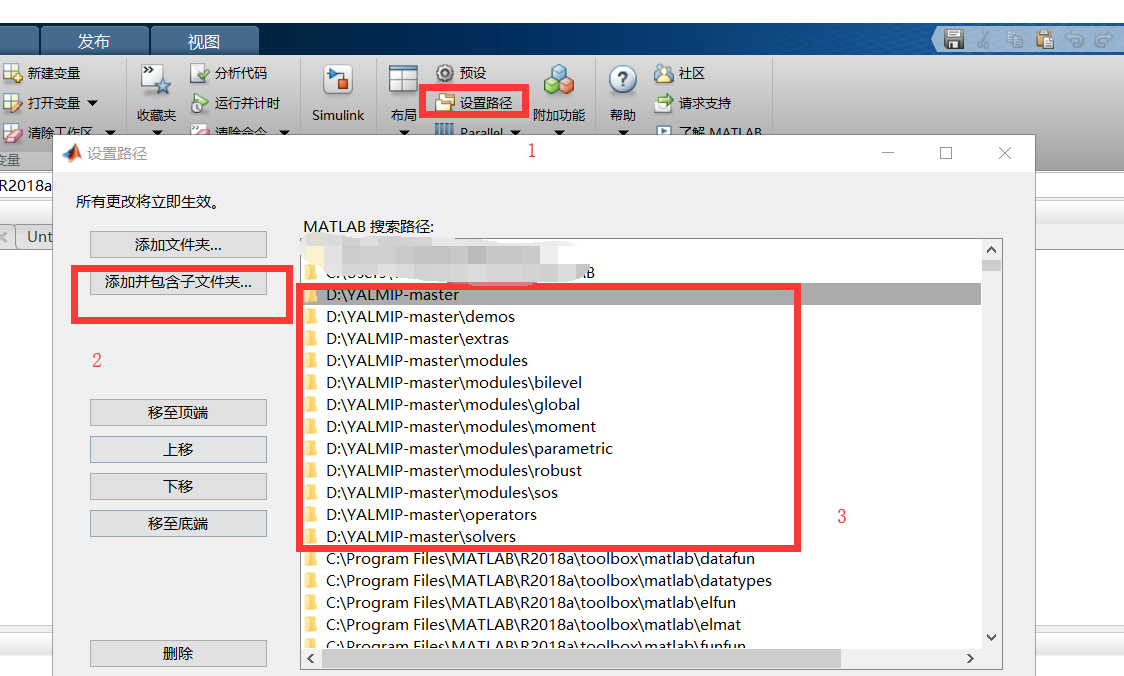The image size is (1124, 676).
Task: Click Analyze Code (分析代码) icon
Action: pos(199,74)
